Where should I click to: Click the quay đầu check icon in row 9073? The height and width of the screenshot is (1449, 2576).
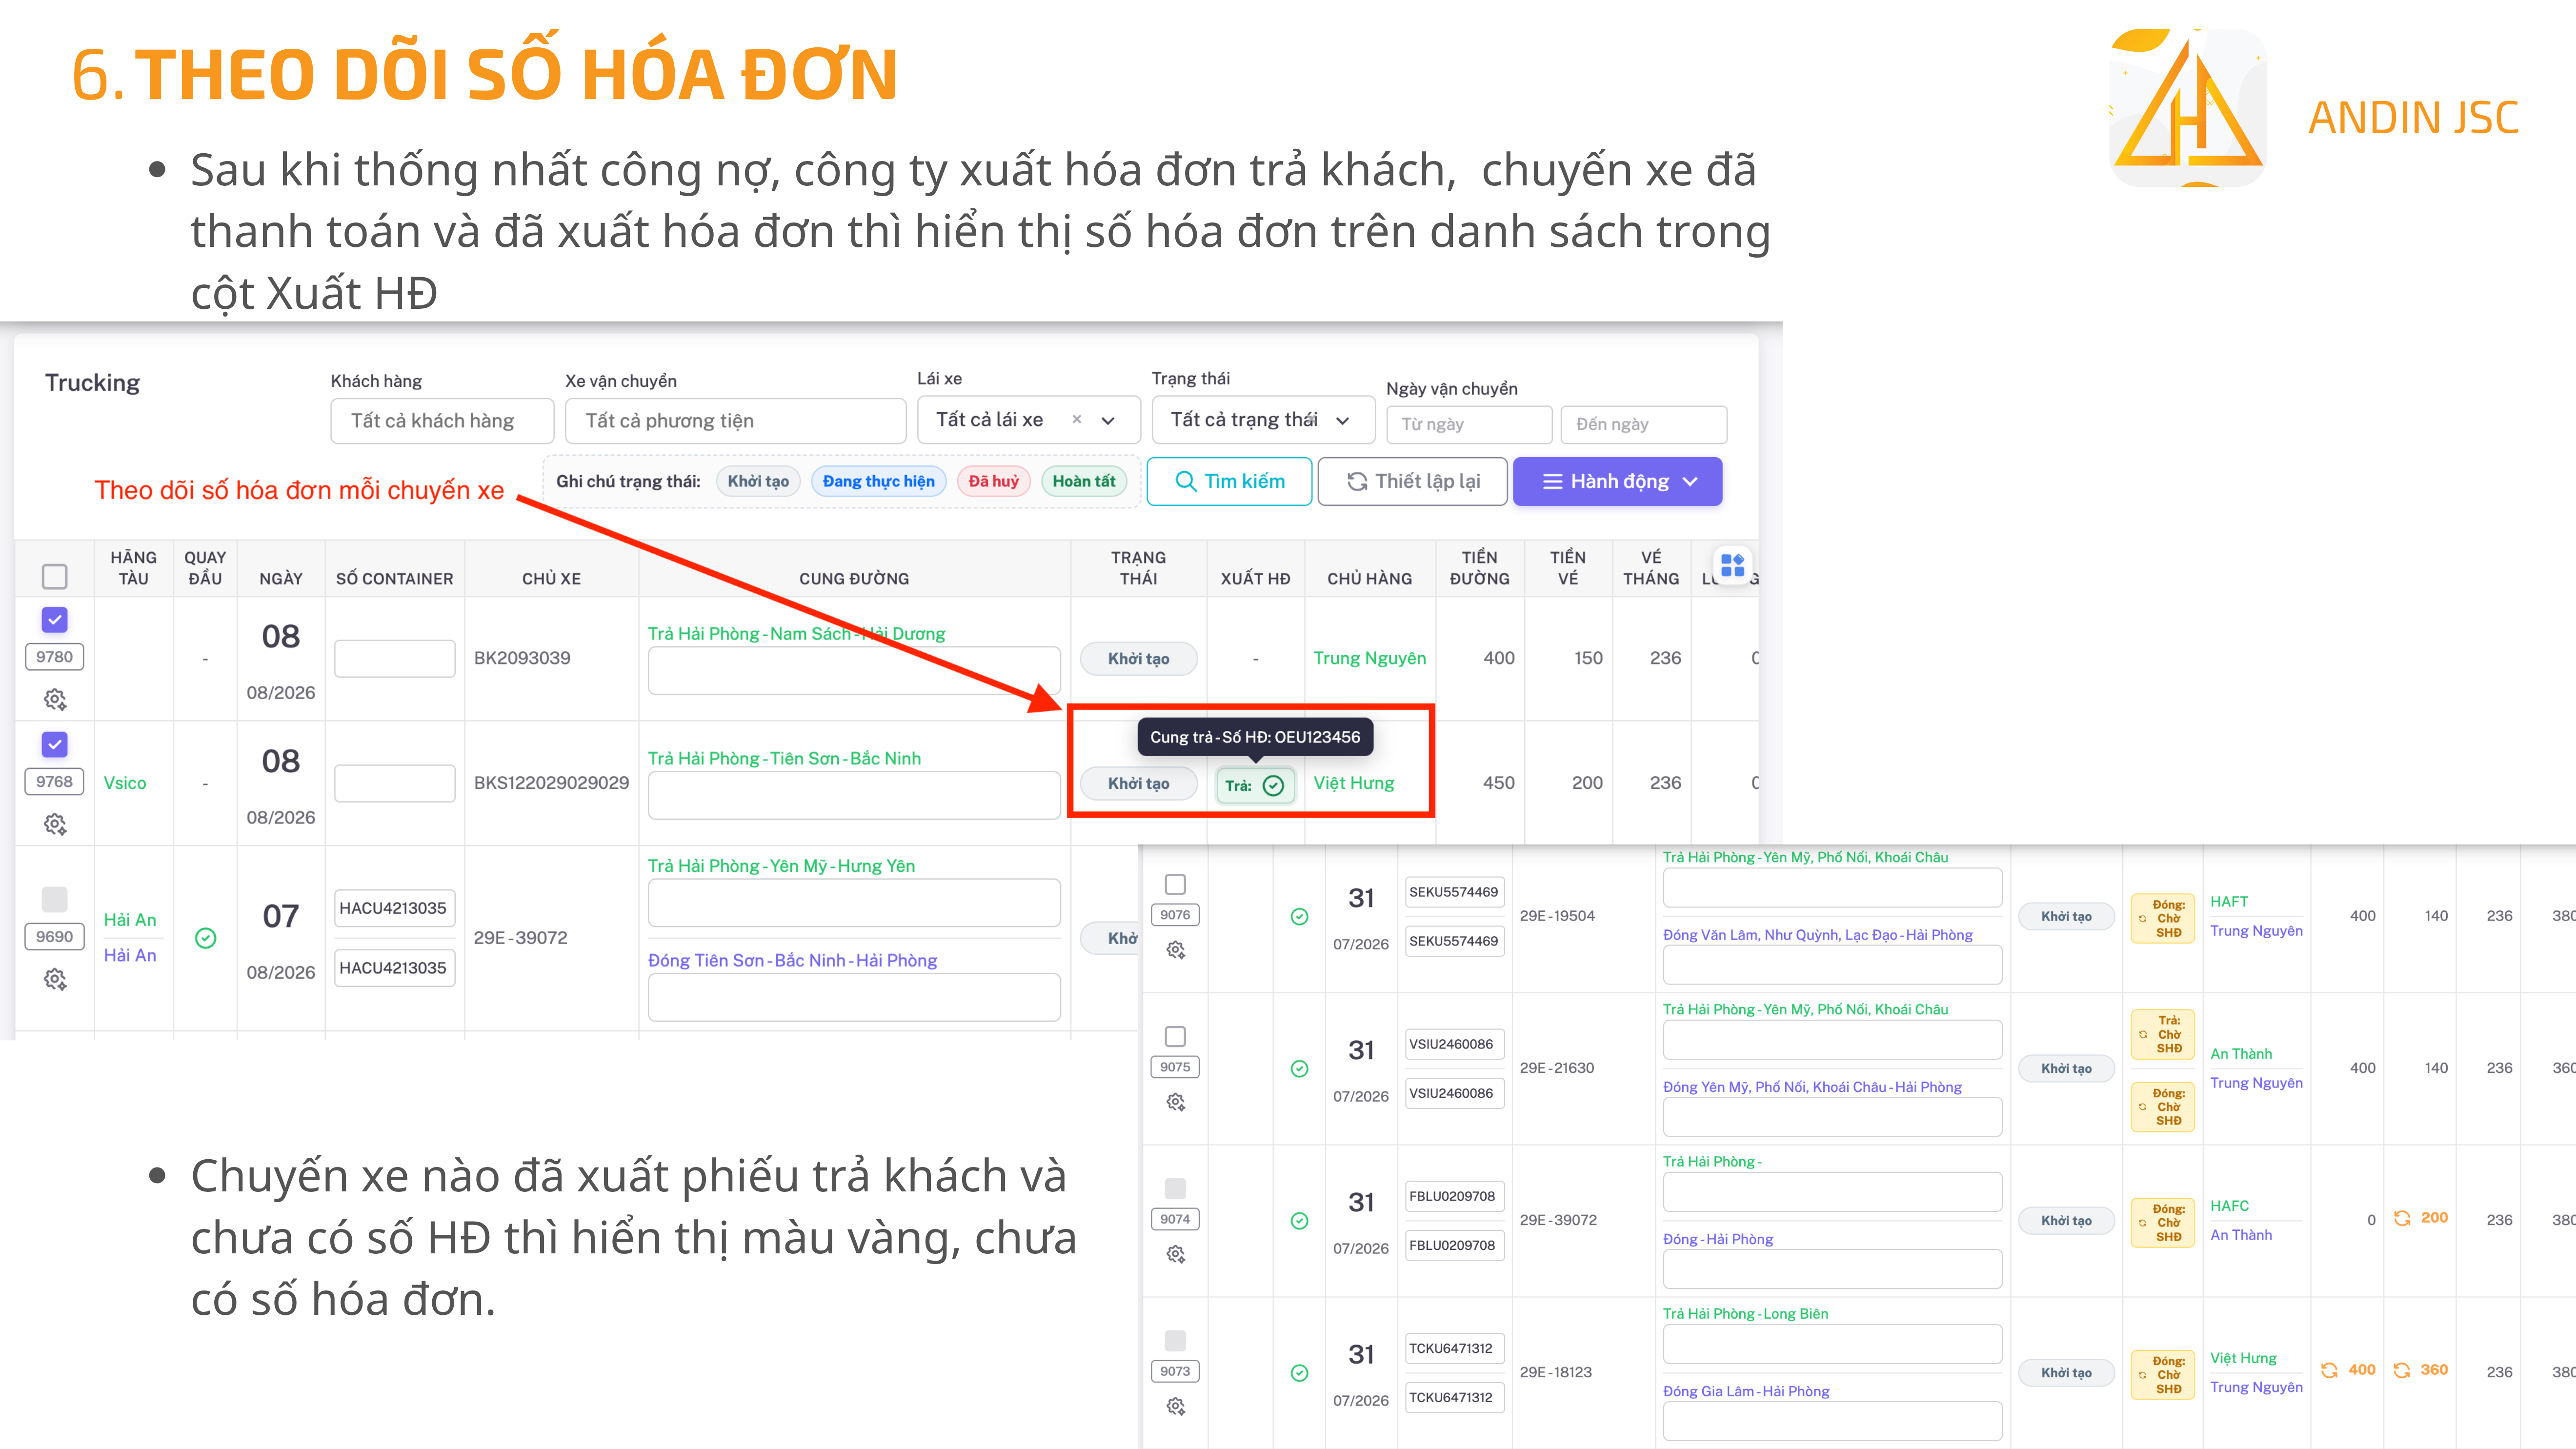(1299, 1372)
